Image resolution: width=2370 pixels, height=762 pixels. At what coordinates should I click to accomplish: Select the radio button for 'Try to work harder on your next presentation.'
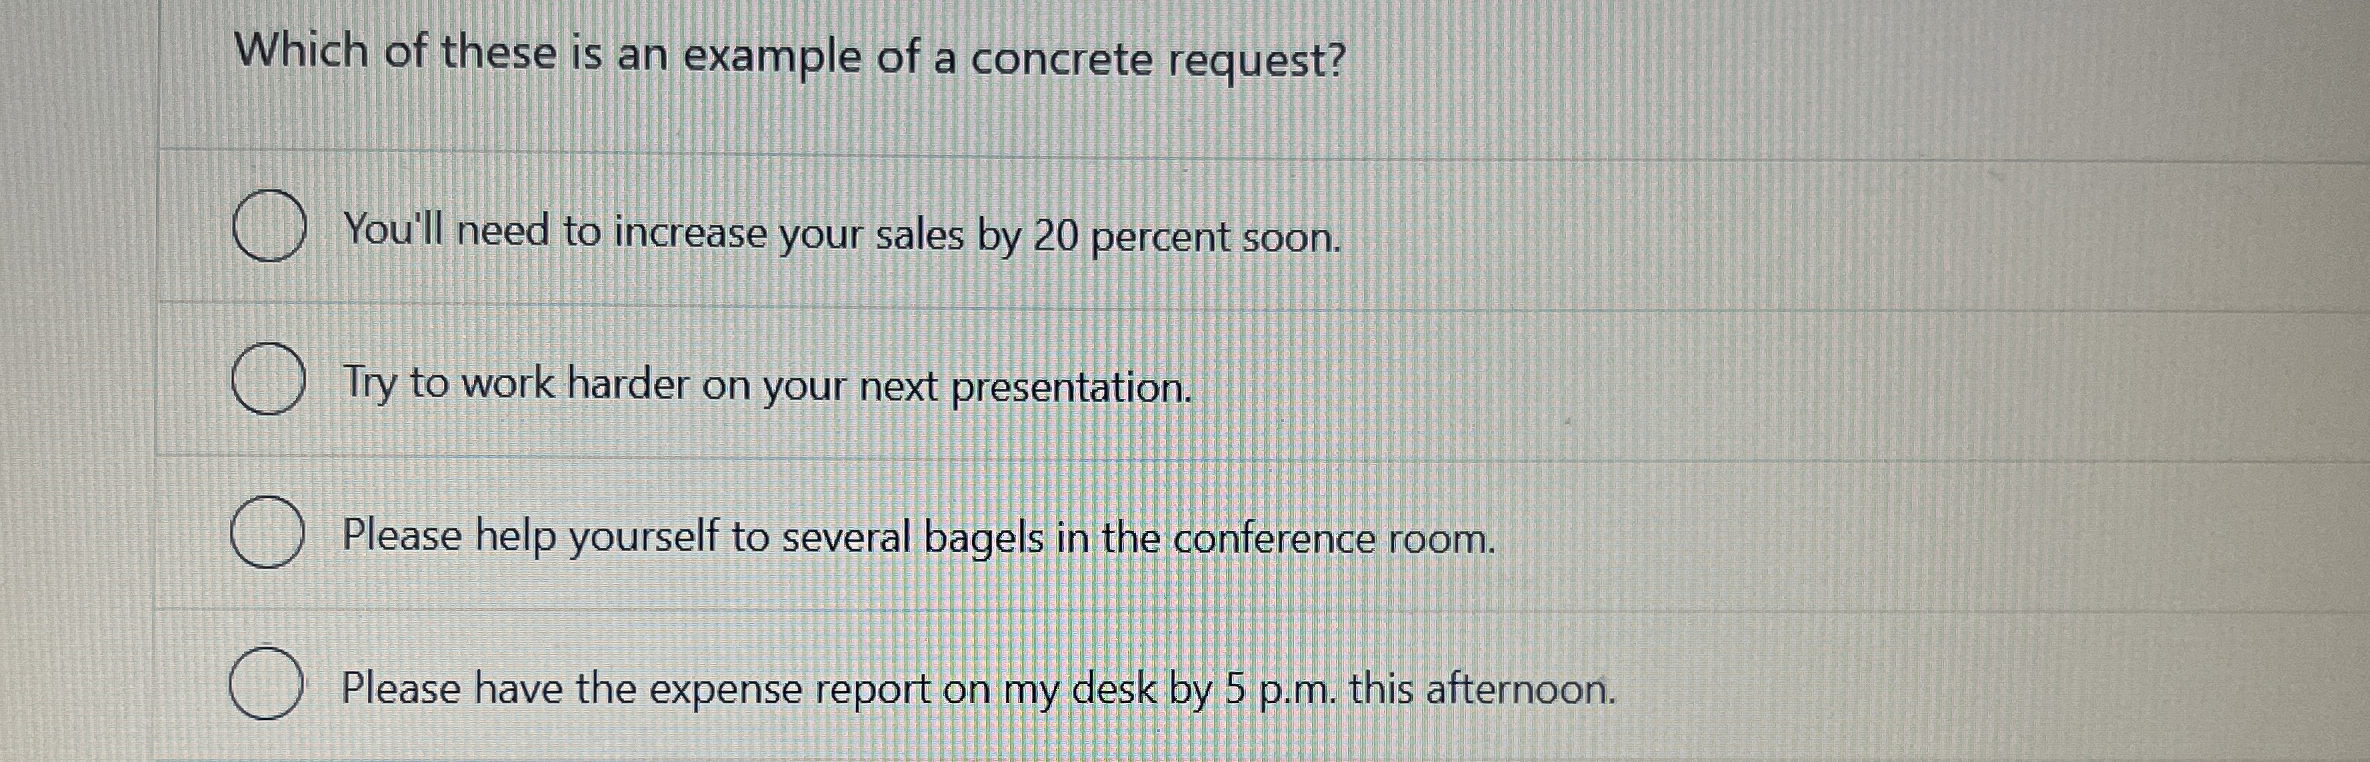pos(270,380)
